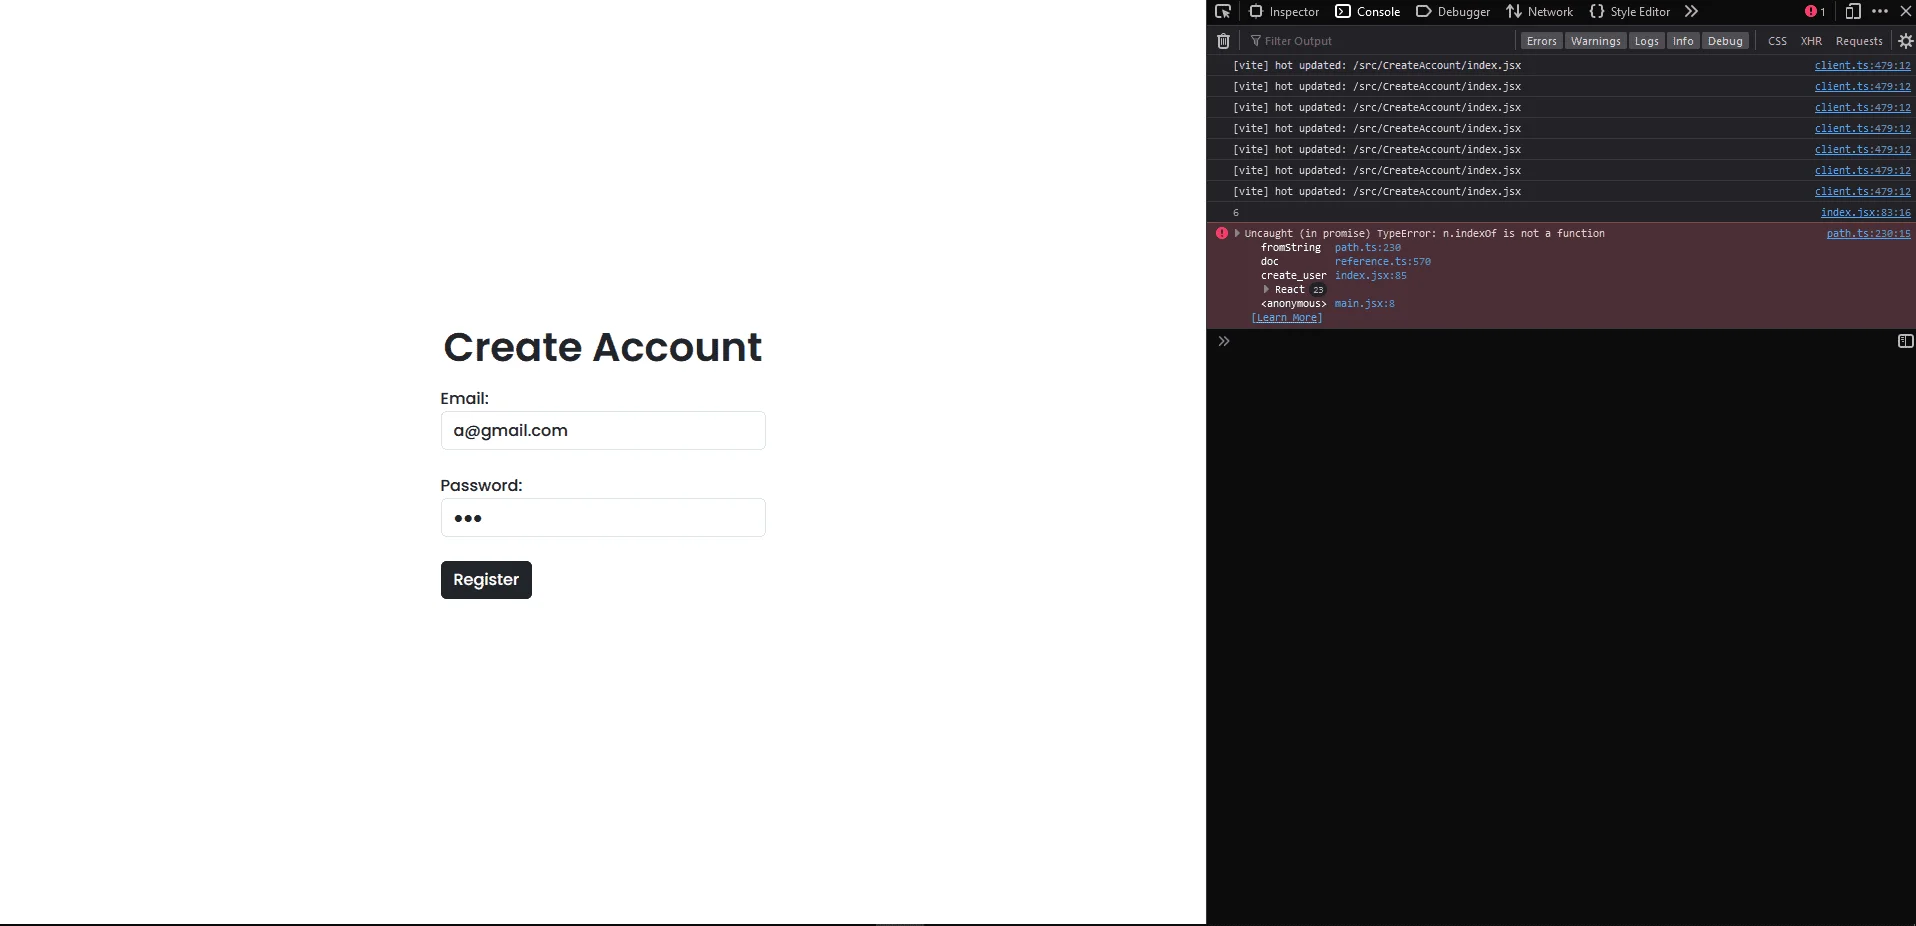Open the devtools three-dots customize menu
This screenshot has height=926, width=1916.
tap(1880, 12)
